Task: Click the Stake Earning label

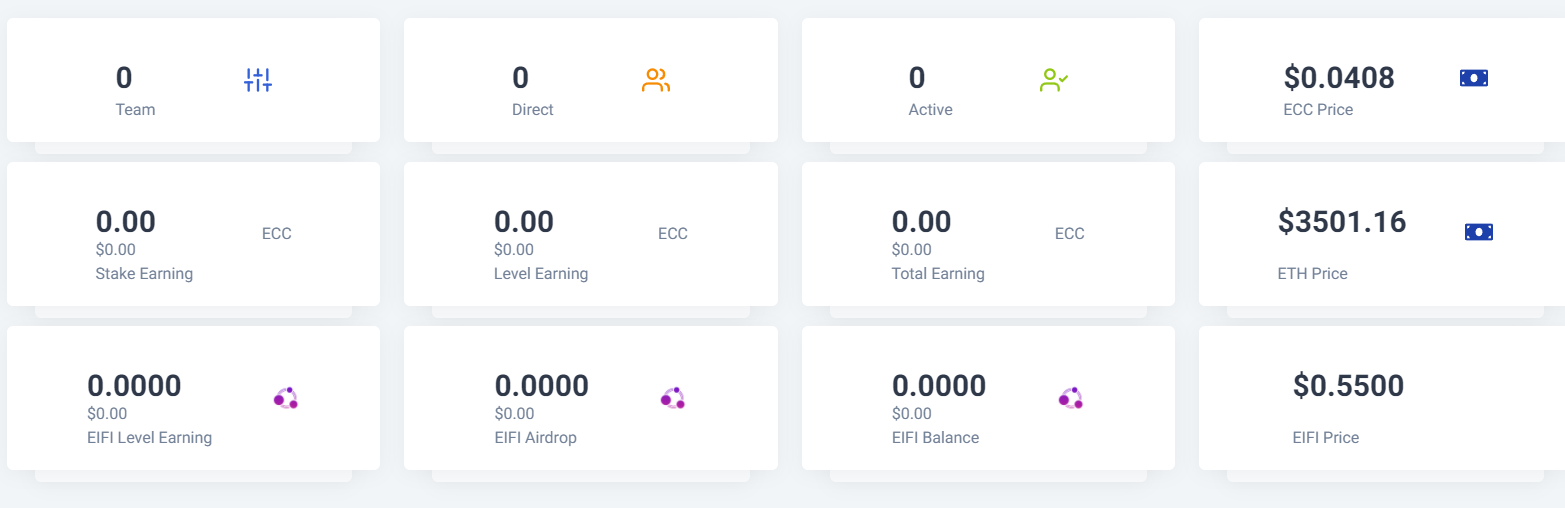Action: coord(144,274)
